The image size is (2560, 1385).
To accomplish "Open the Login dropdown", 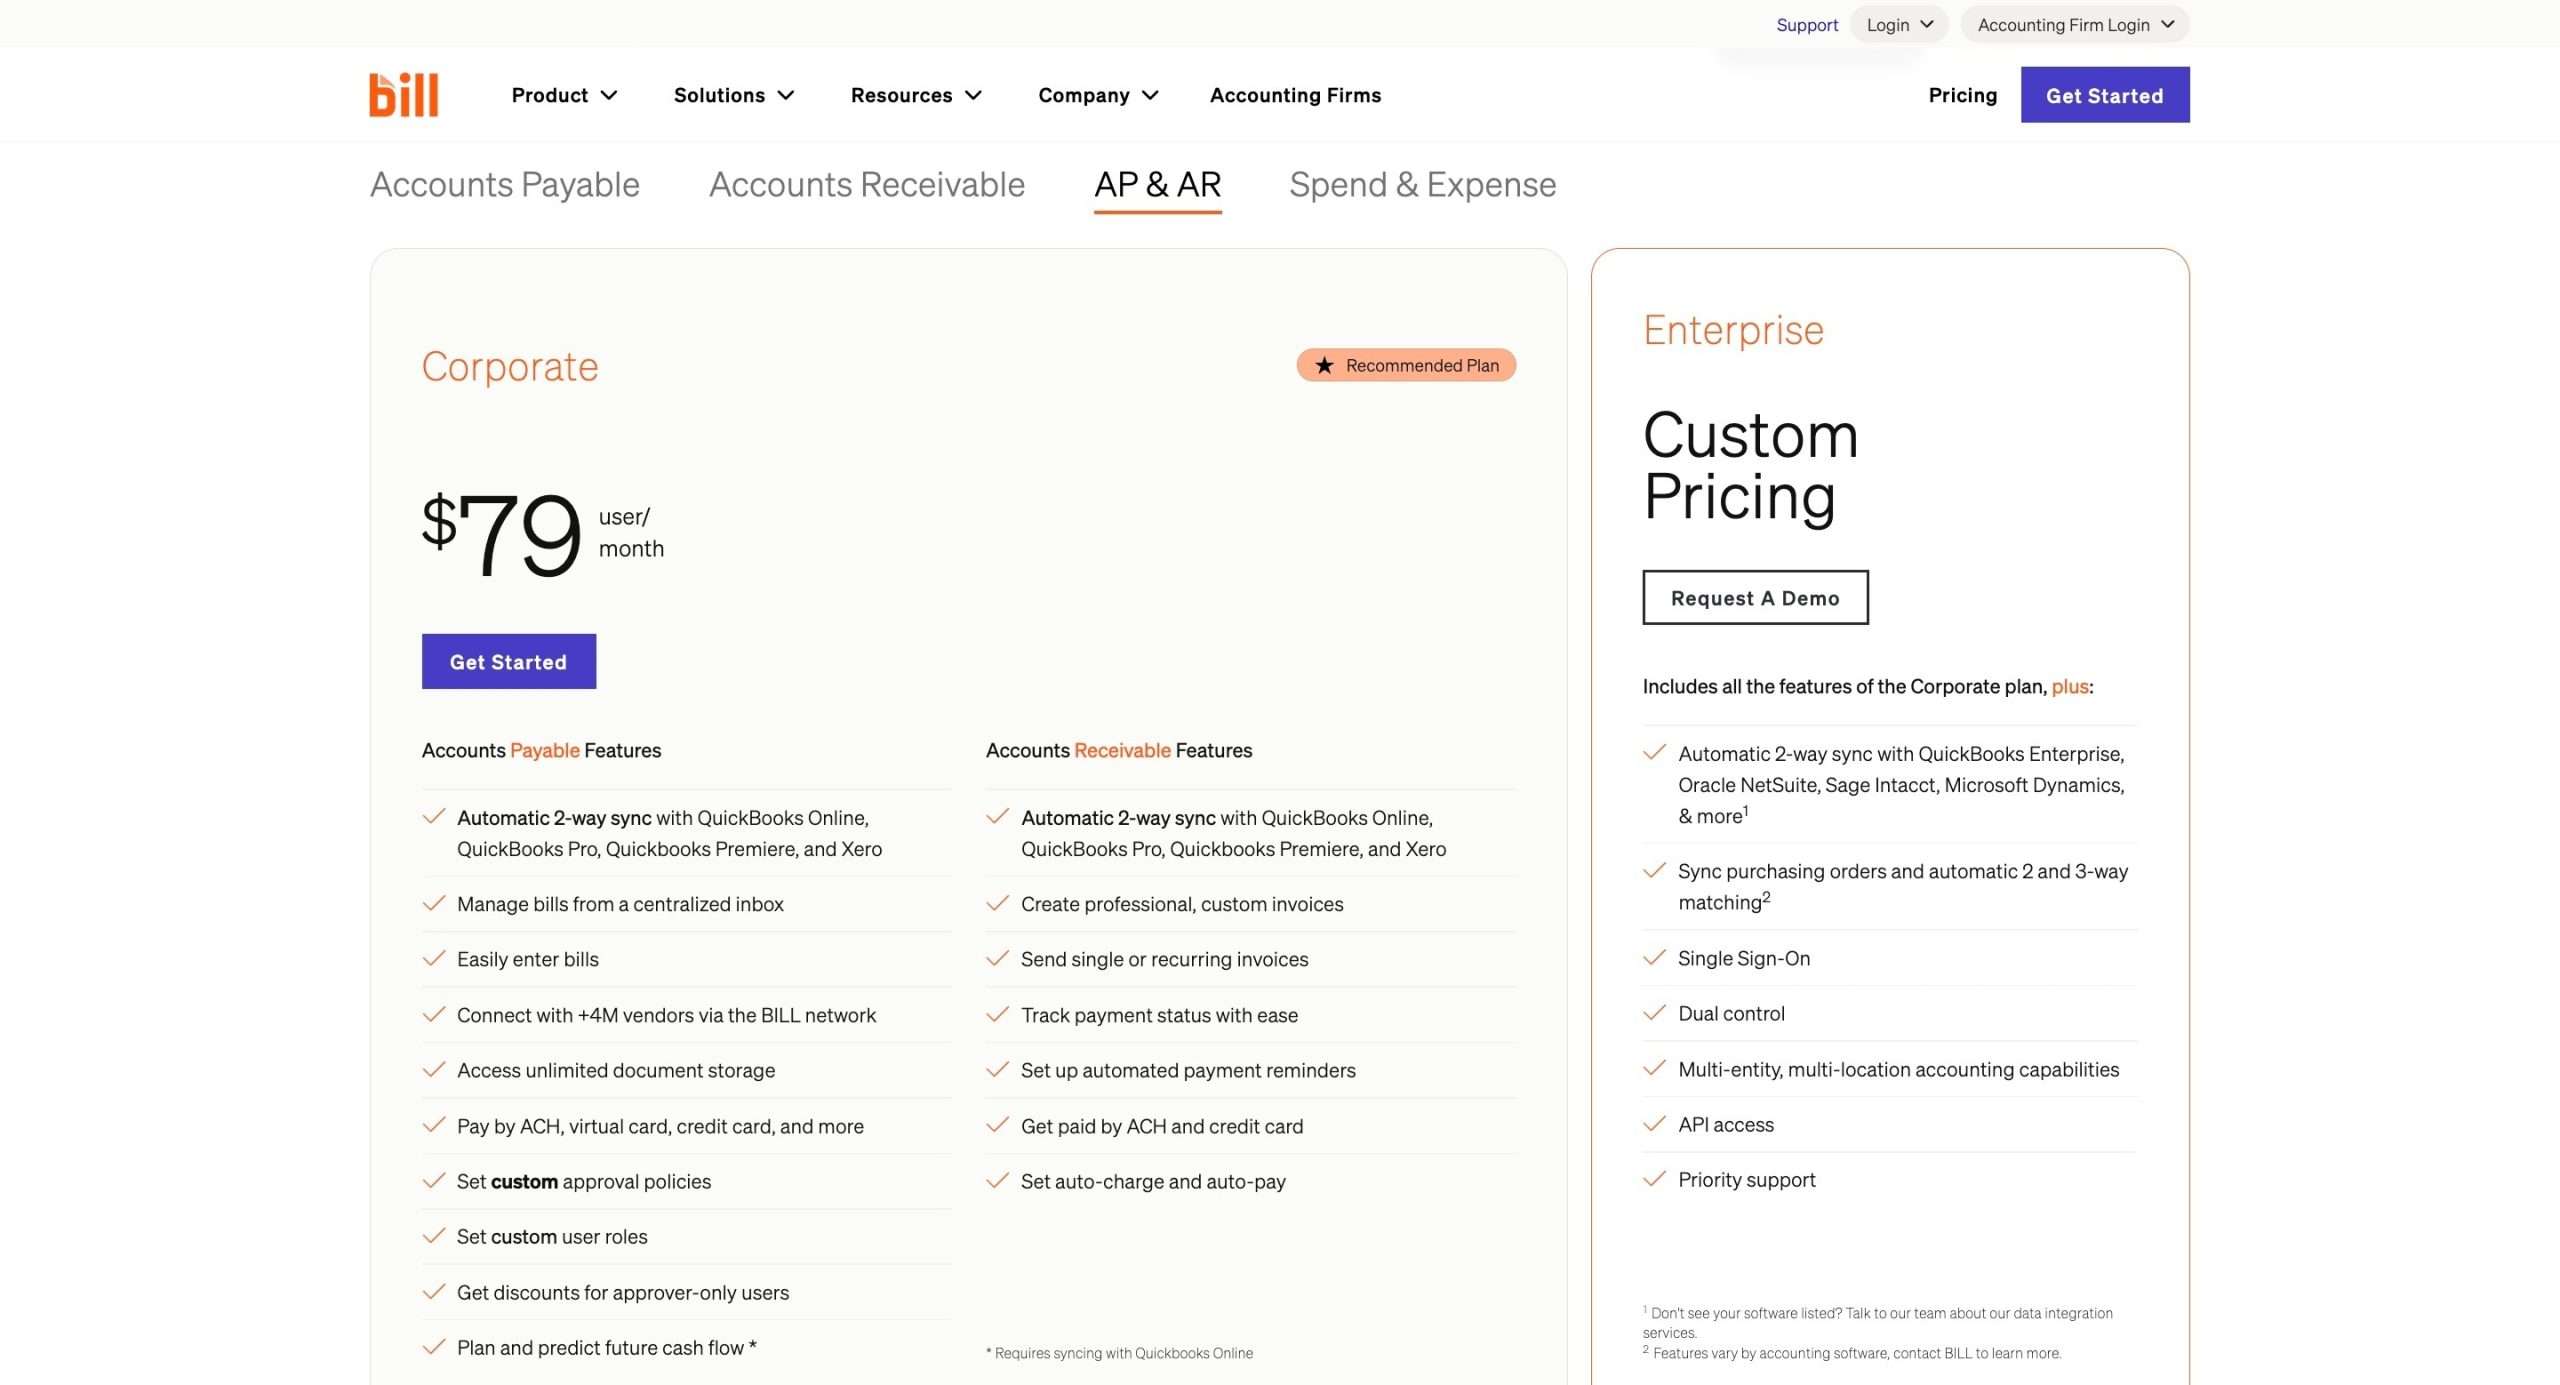I will click(1898, 25).
